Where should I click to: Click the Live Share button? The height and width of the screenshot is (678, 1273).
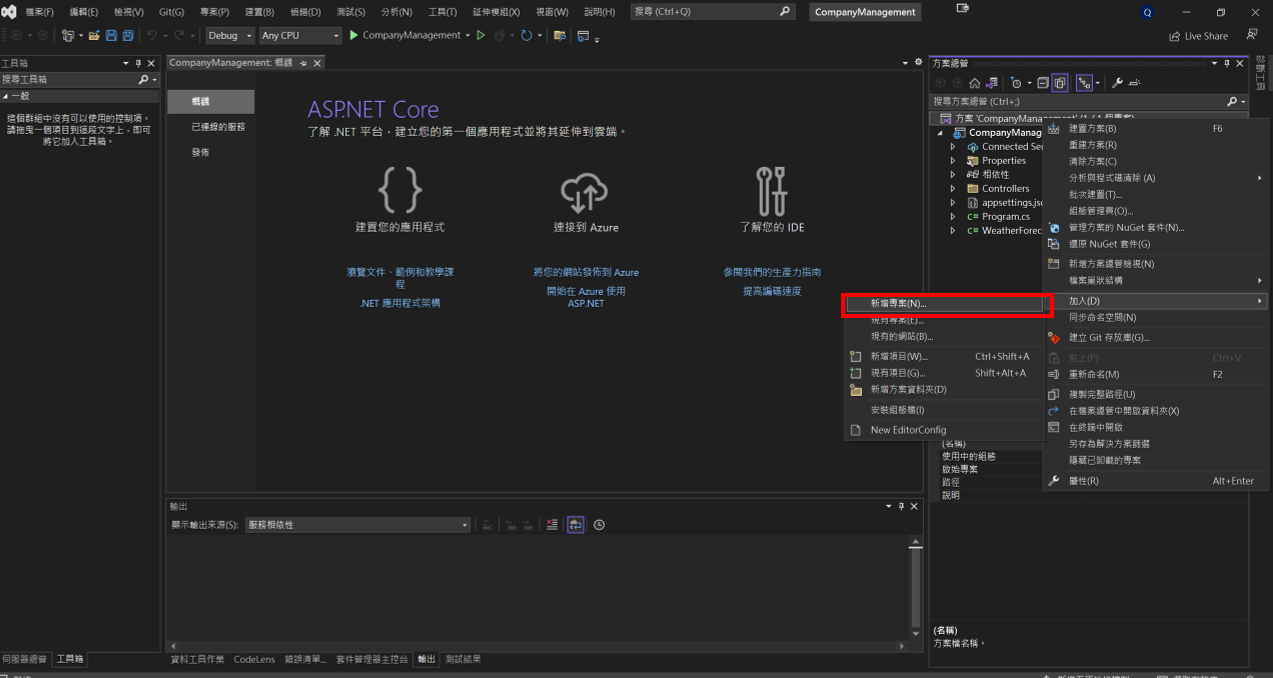[x=1198, y=35]
